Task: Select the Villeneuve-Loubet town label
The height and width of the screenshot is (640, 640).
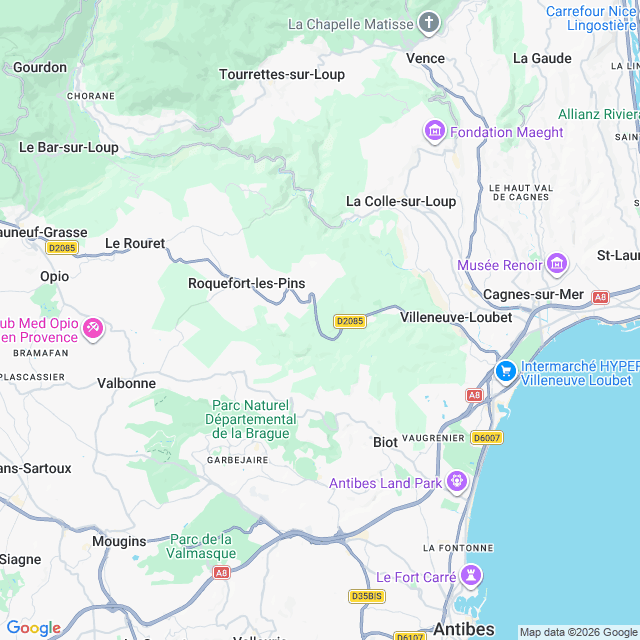Action: tap(456, 317)
